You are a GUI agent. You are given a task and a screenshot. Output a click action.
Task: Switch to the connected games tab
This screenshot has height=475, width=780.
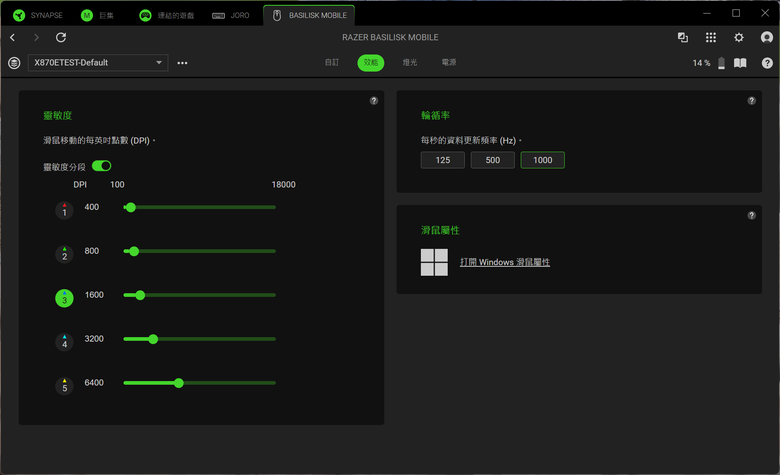[x=167, y=15]
